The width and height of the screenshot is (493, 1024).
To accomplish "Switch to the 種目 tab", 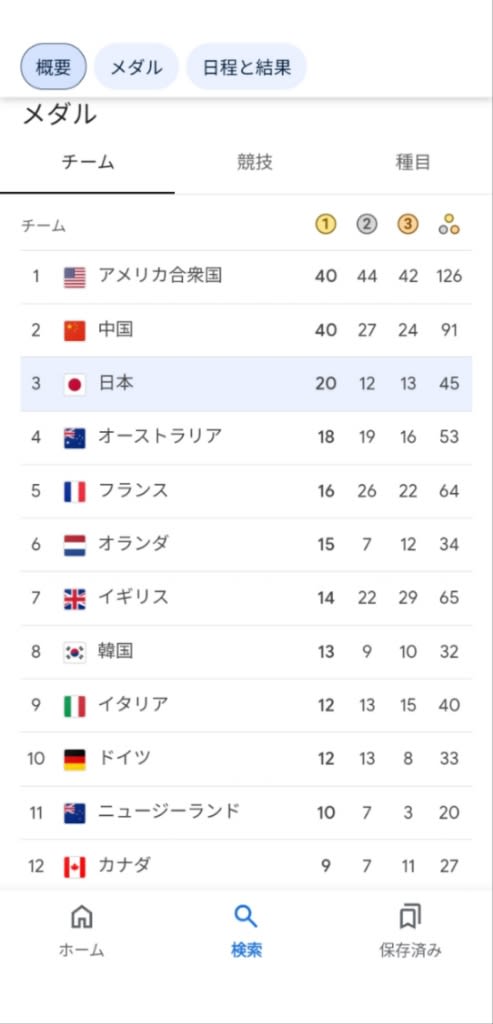I will point(413,163).
